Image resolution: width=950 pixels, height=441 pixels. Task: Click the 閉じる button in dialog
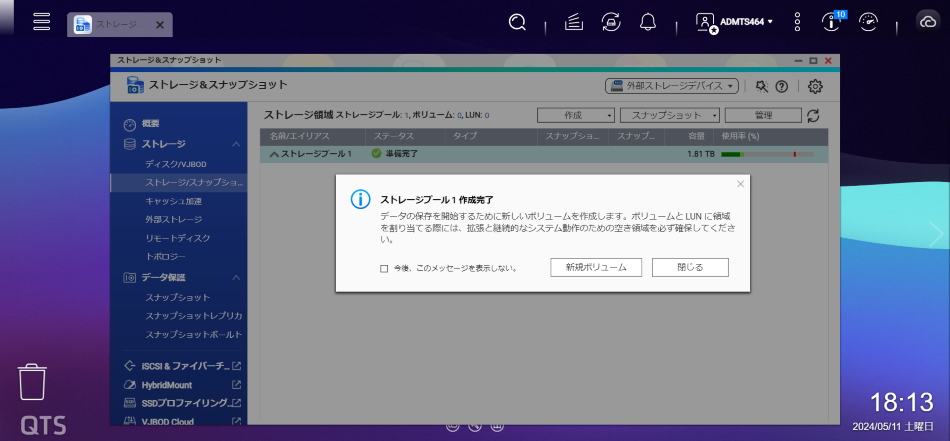point(690,267)
